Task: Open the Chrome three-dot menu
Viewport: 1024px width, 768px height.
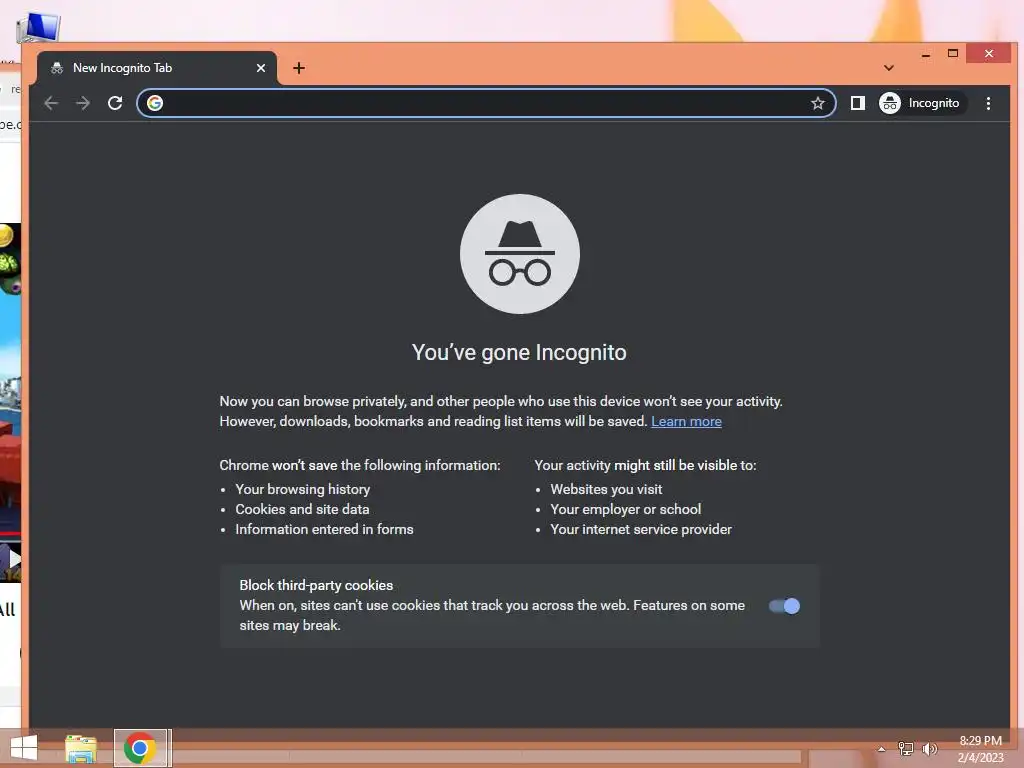Action: [x=988, y=103]
